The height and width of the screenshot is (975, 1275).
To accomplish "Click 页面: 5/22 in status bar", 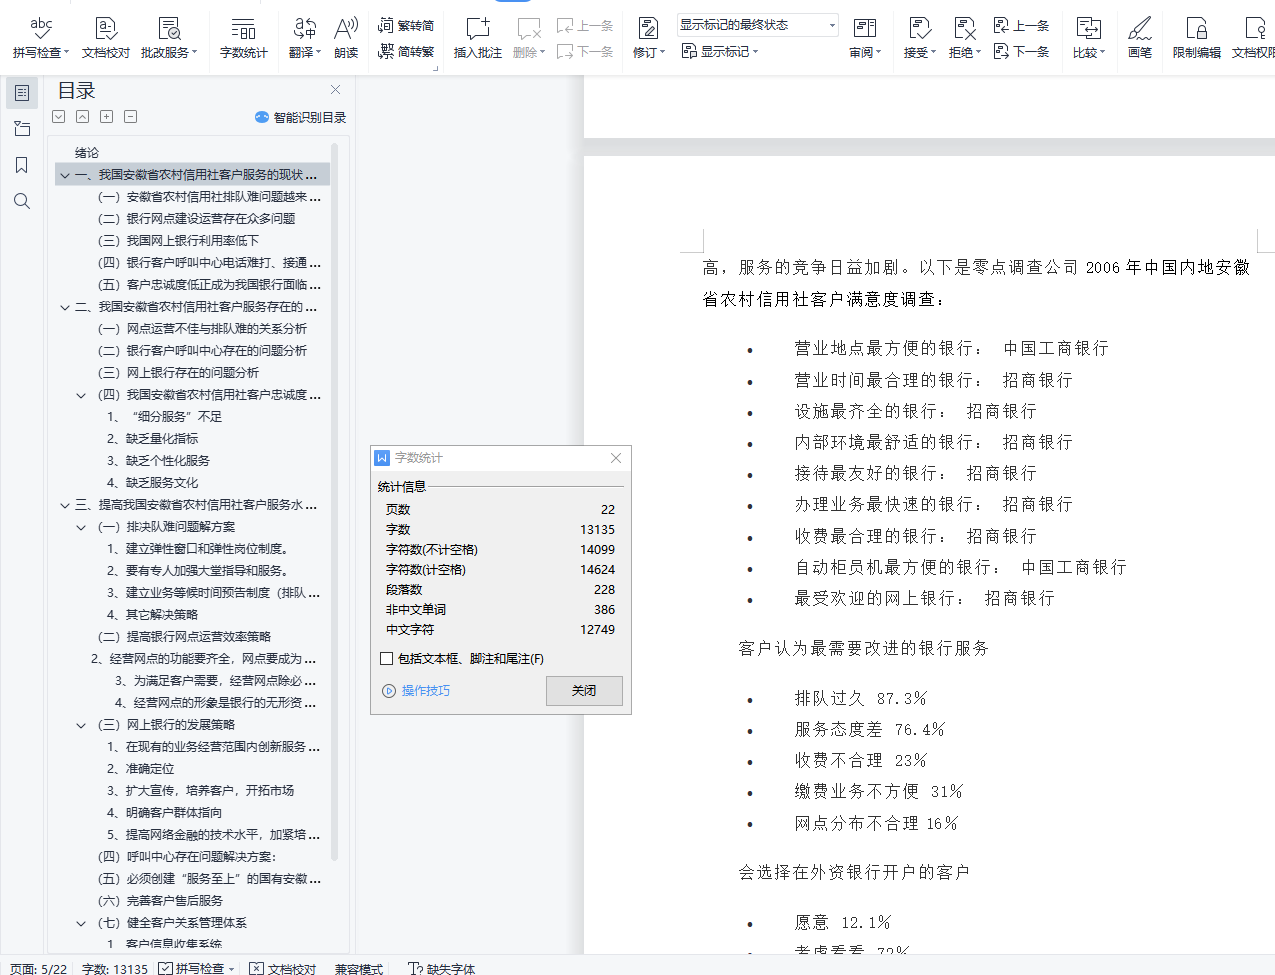I will pyautogui.click(x=39, y=968).
